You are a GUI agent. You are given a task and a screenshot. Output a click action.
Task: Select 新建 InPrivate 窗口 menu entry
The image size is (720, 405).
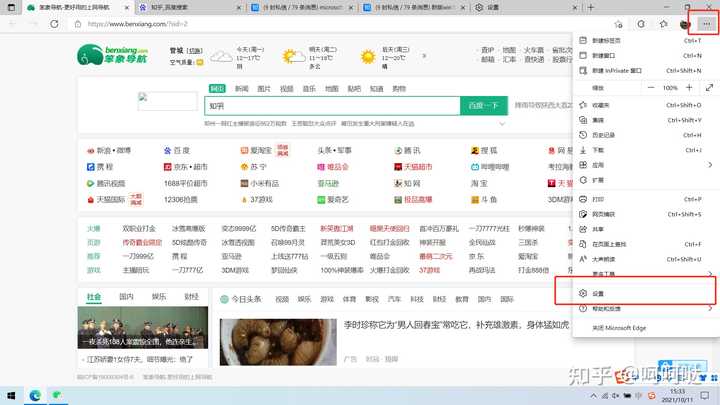pos(646,71)
